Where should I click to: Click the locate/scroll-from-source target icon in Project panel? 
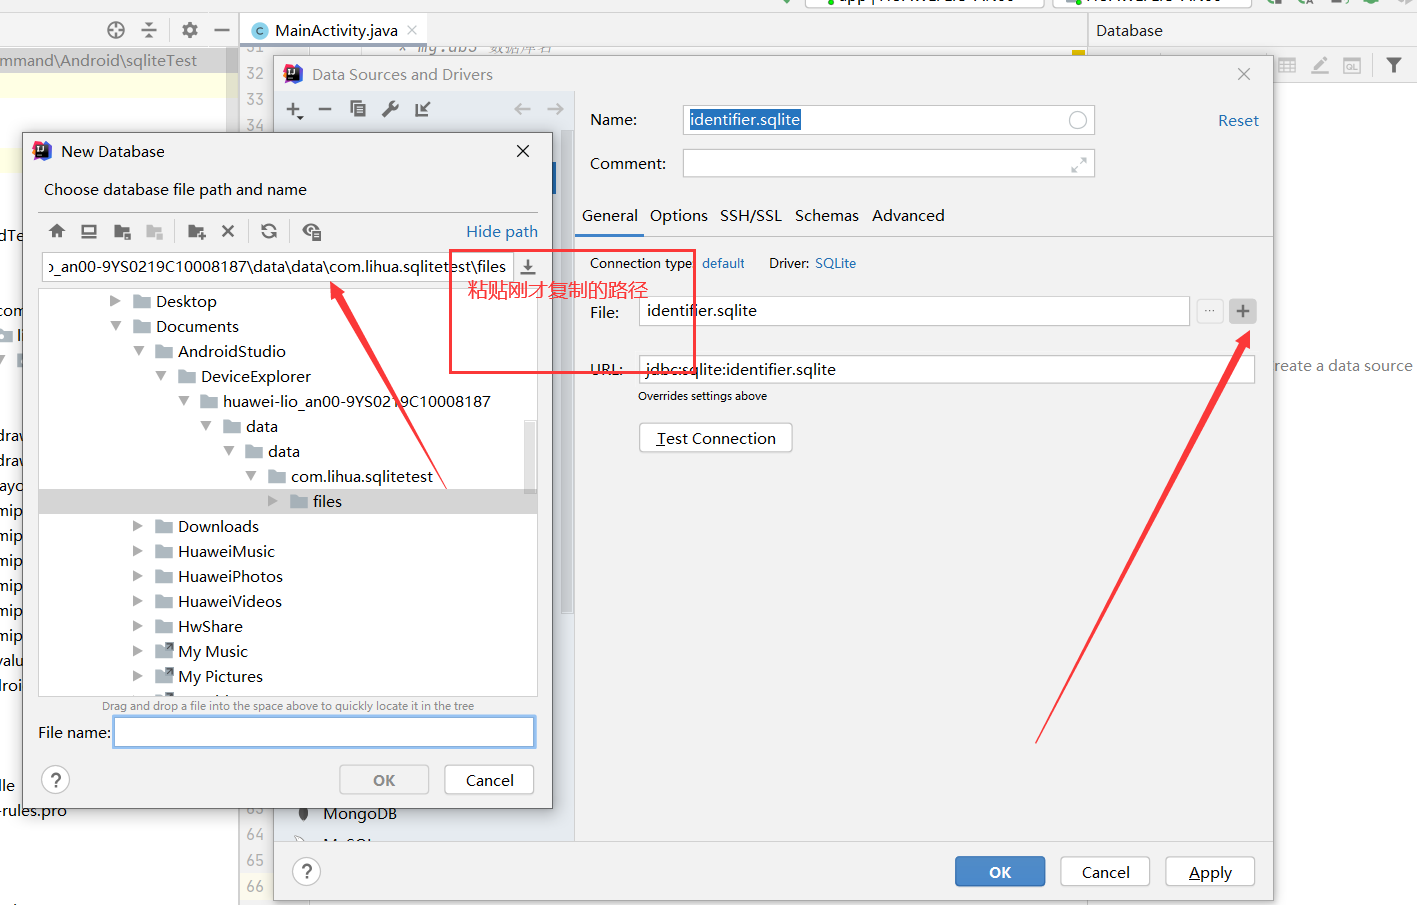pos(116,30)
